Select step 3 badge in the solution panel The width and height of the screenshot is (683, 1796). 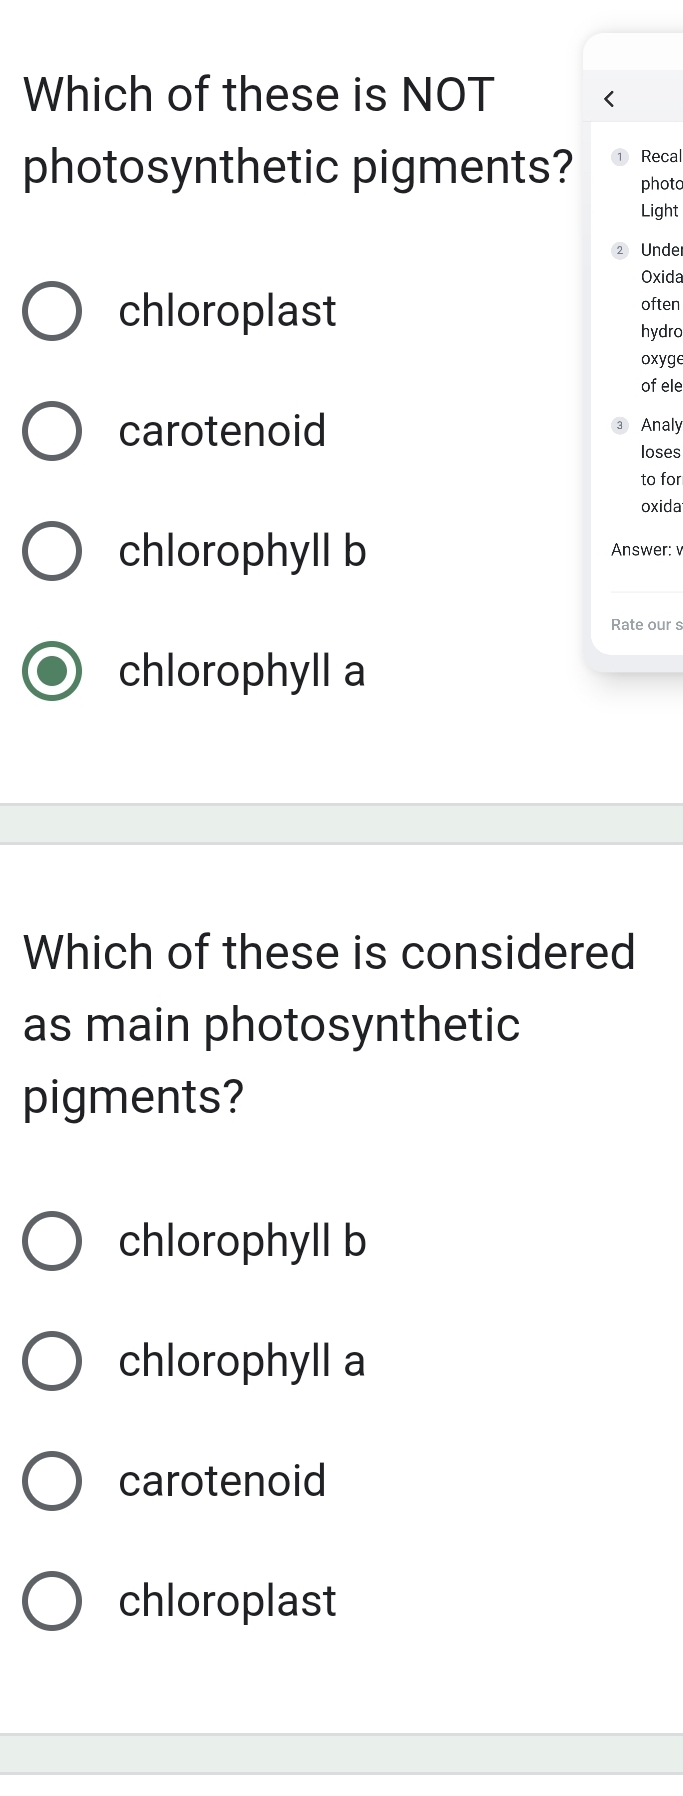pos(620,425)
